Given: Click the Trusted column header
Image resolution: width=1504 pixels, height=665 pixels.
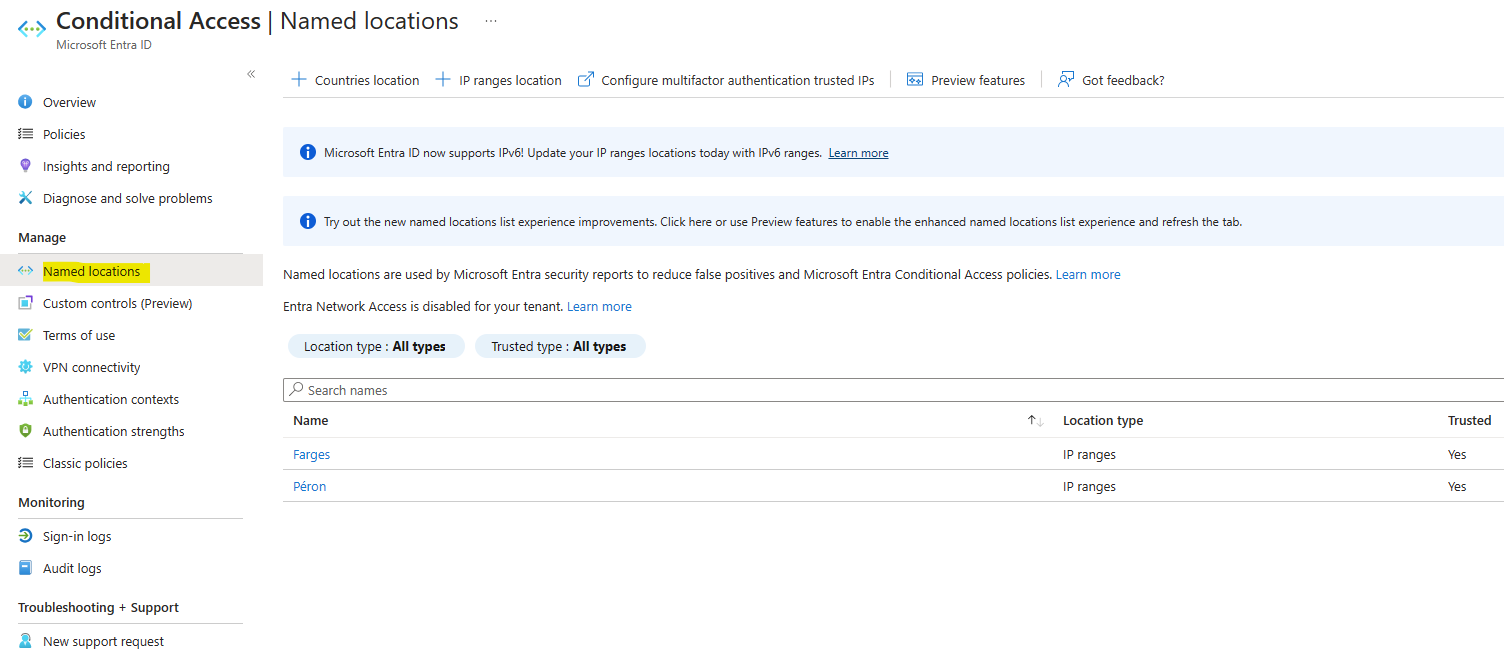Looking at the screenshot, I should (1469, 421).
